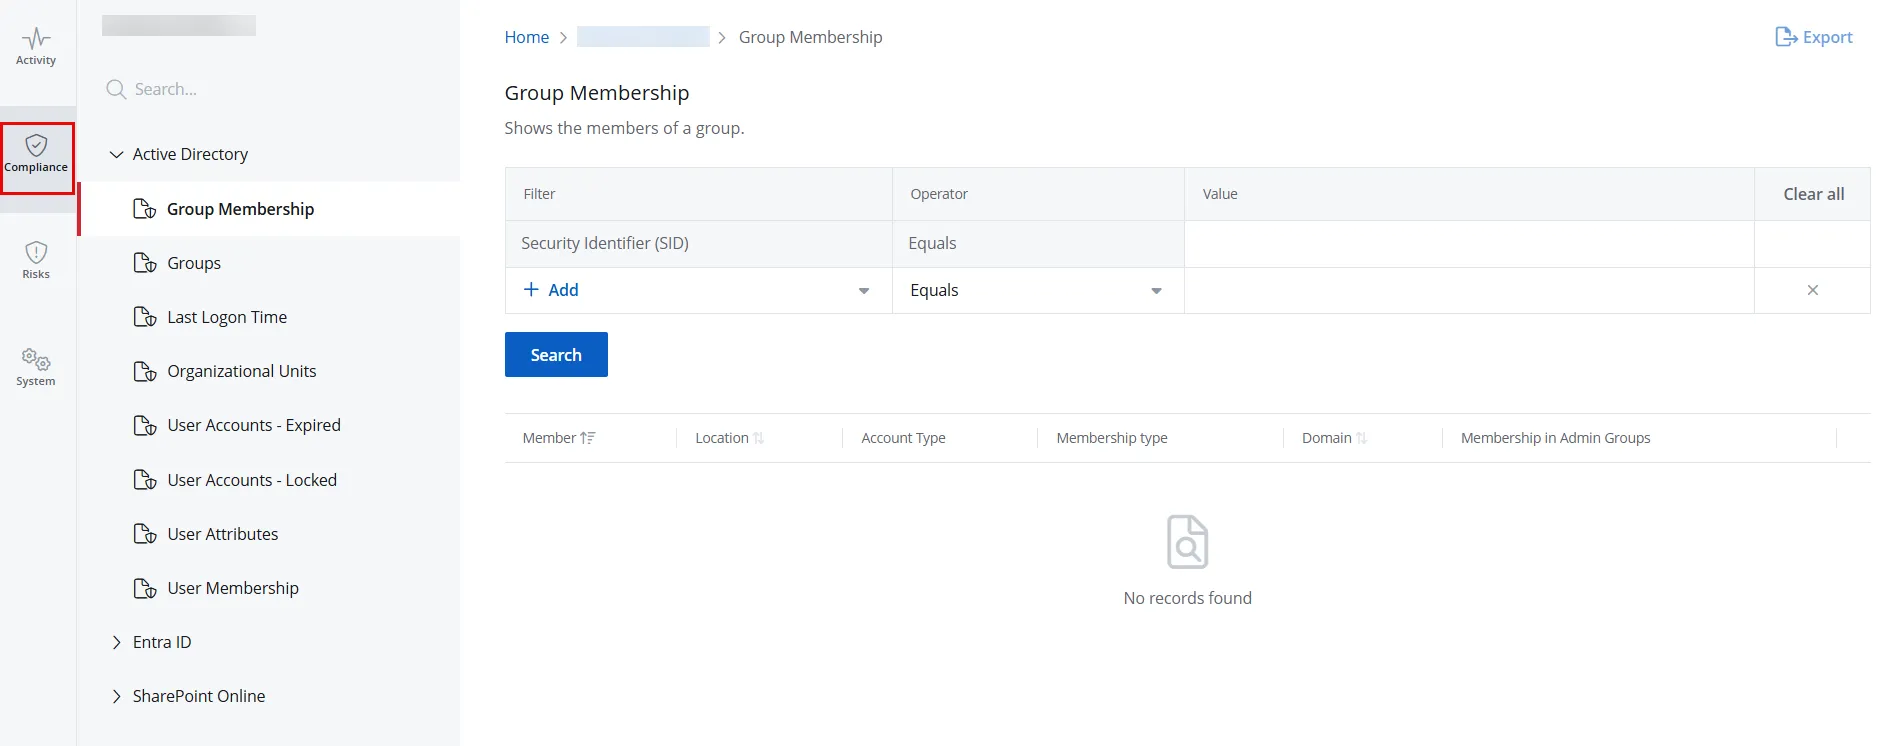This screenshot has height=746, width=1894.
Task: Click the Security Identifier (SID) value field
Action: point(1469,244)
